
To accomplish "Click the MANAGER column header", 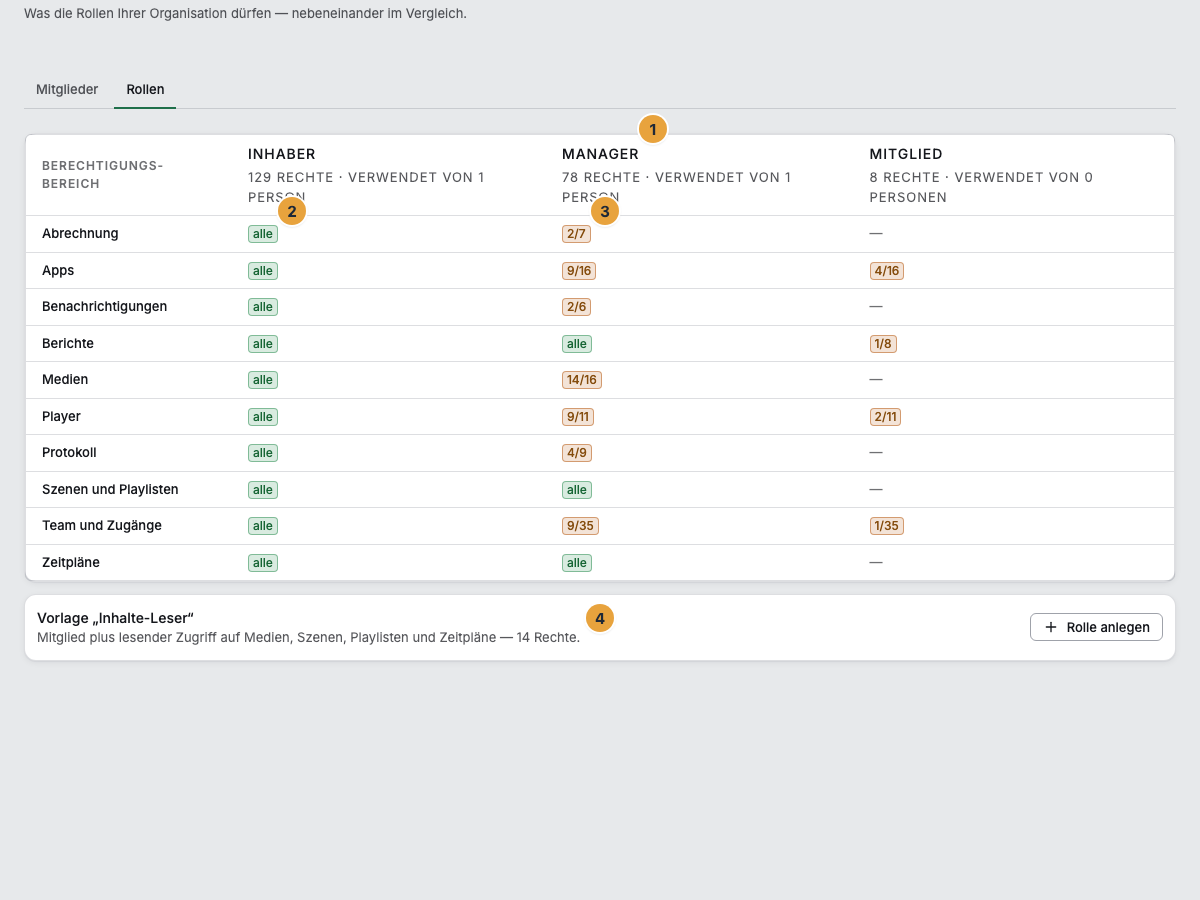I will click(600, 154).
